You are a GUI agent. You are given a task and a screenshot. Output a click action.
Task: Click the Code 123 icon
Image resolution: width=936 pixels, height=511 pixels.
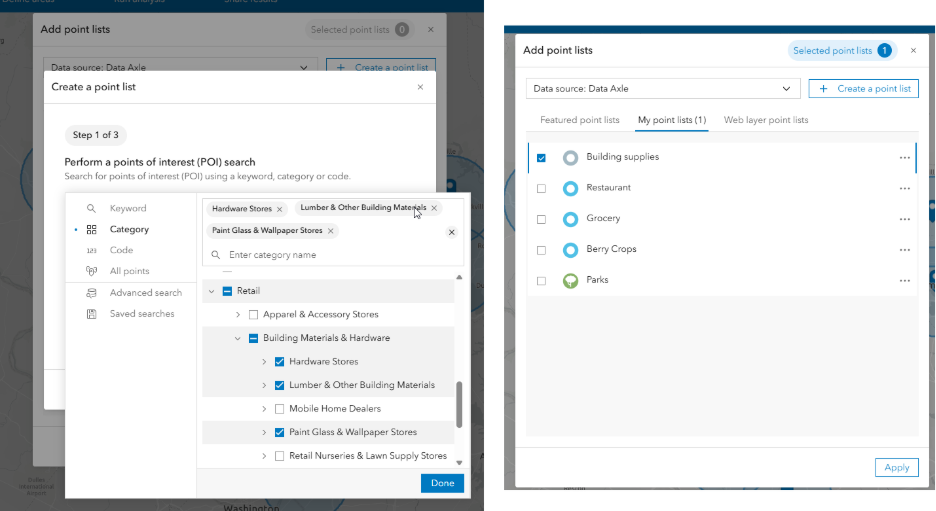coord(91,250)
